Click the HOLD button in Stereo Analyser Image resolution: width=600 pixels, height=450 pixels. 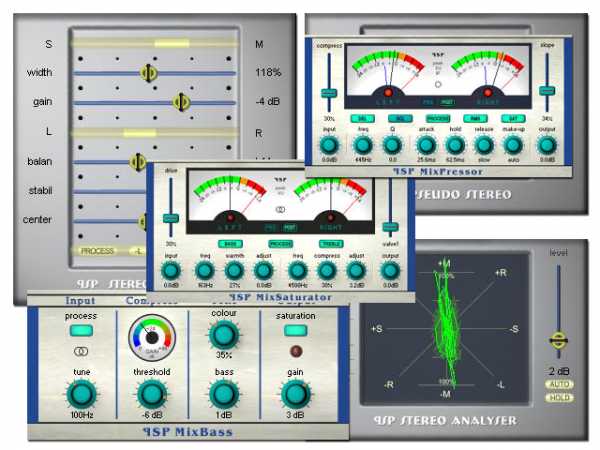[559, 398]
